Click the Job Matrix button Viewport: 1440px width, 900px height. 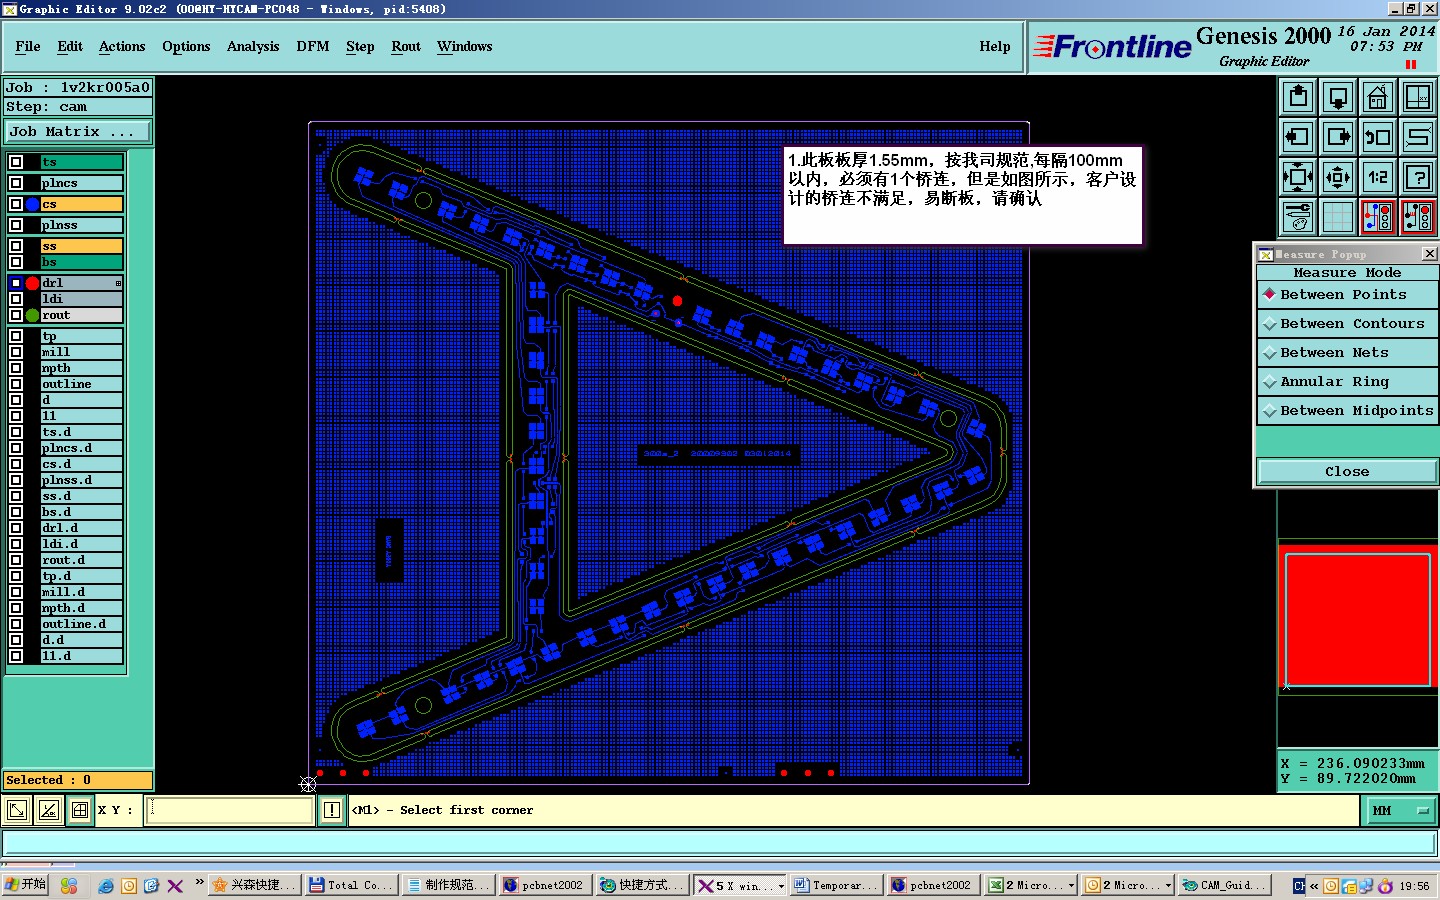(78, 131)
